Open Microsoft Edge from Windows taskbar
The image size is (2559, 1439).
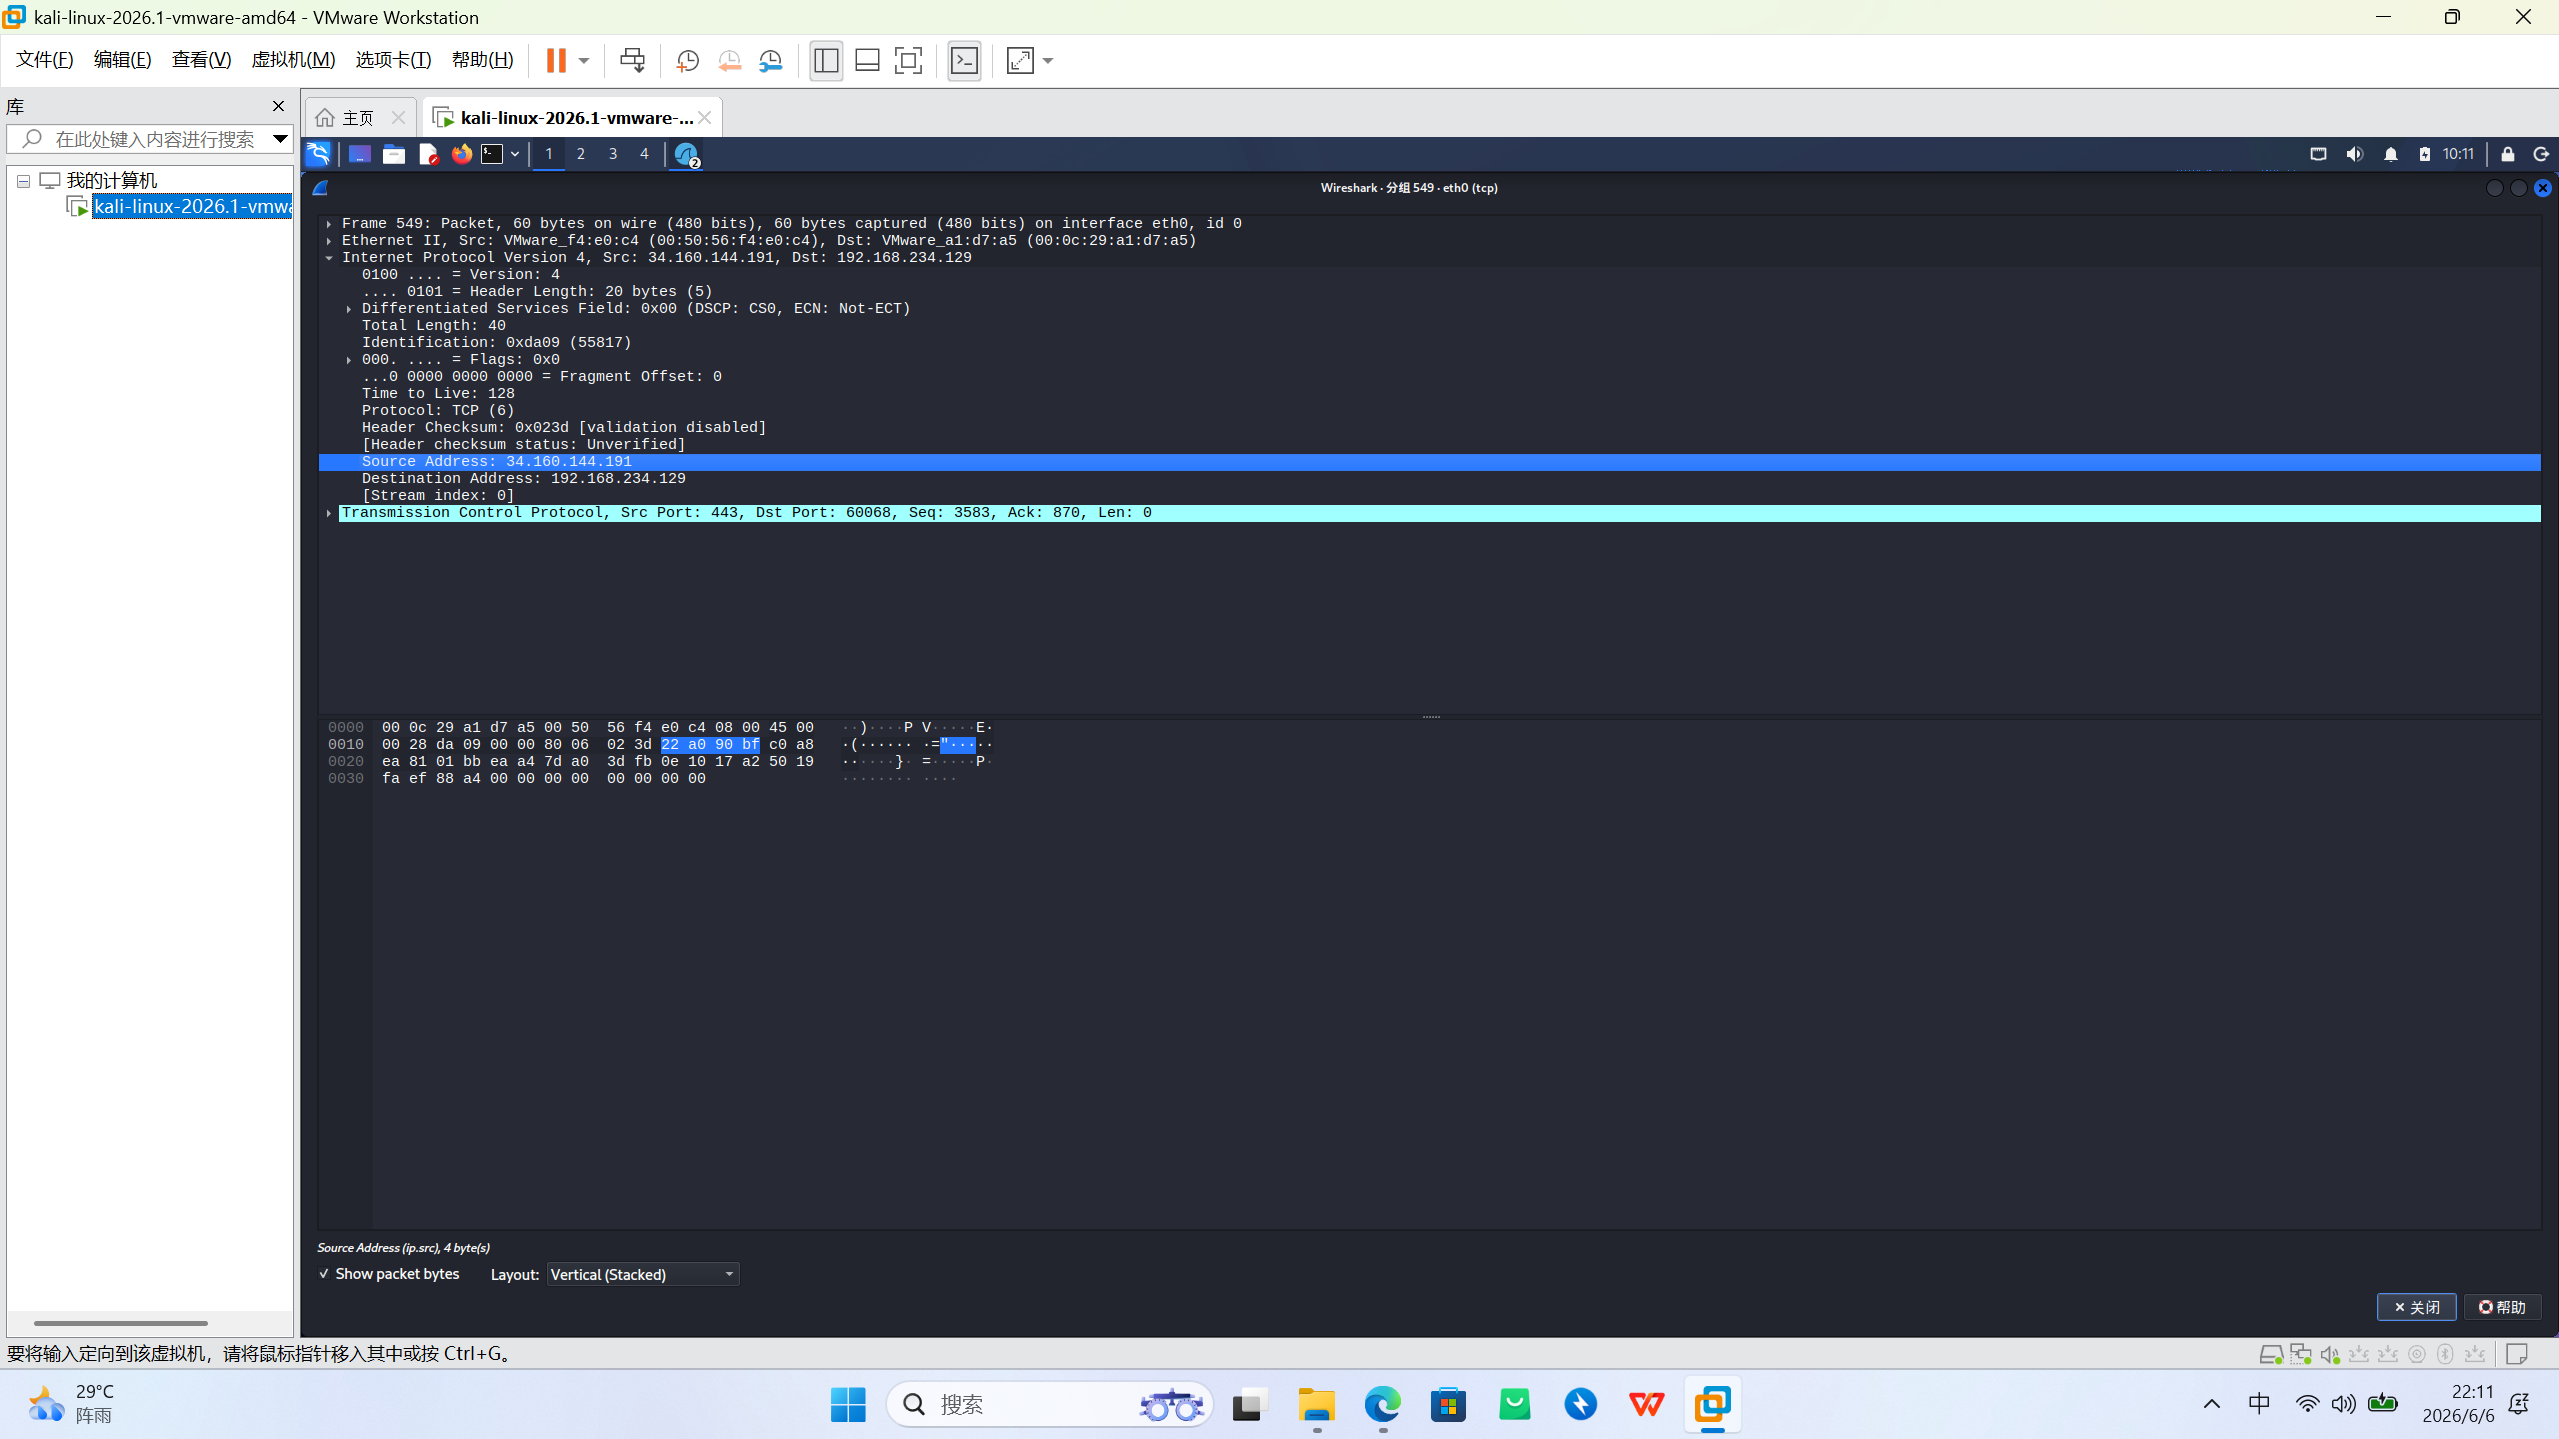click(1382, 1405)
